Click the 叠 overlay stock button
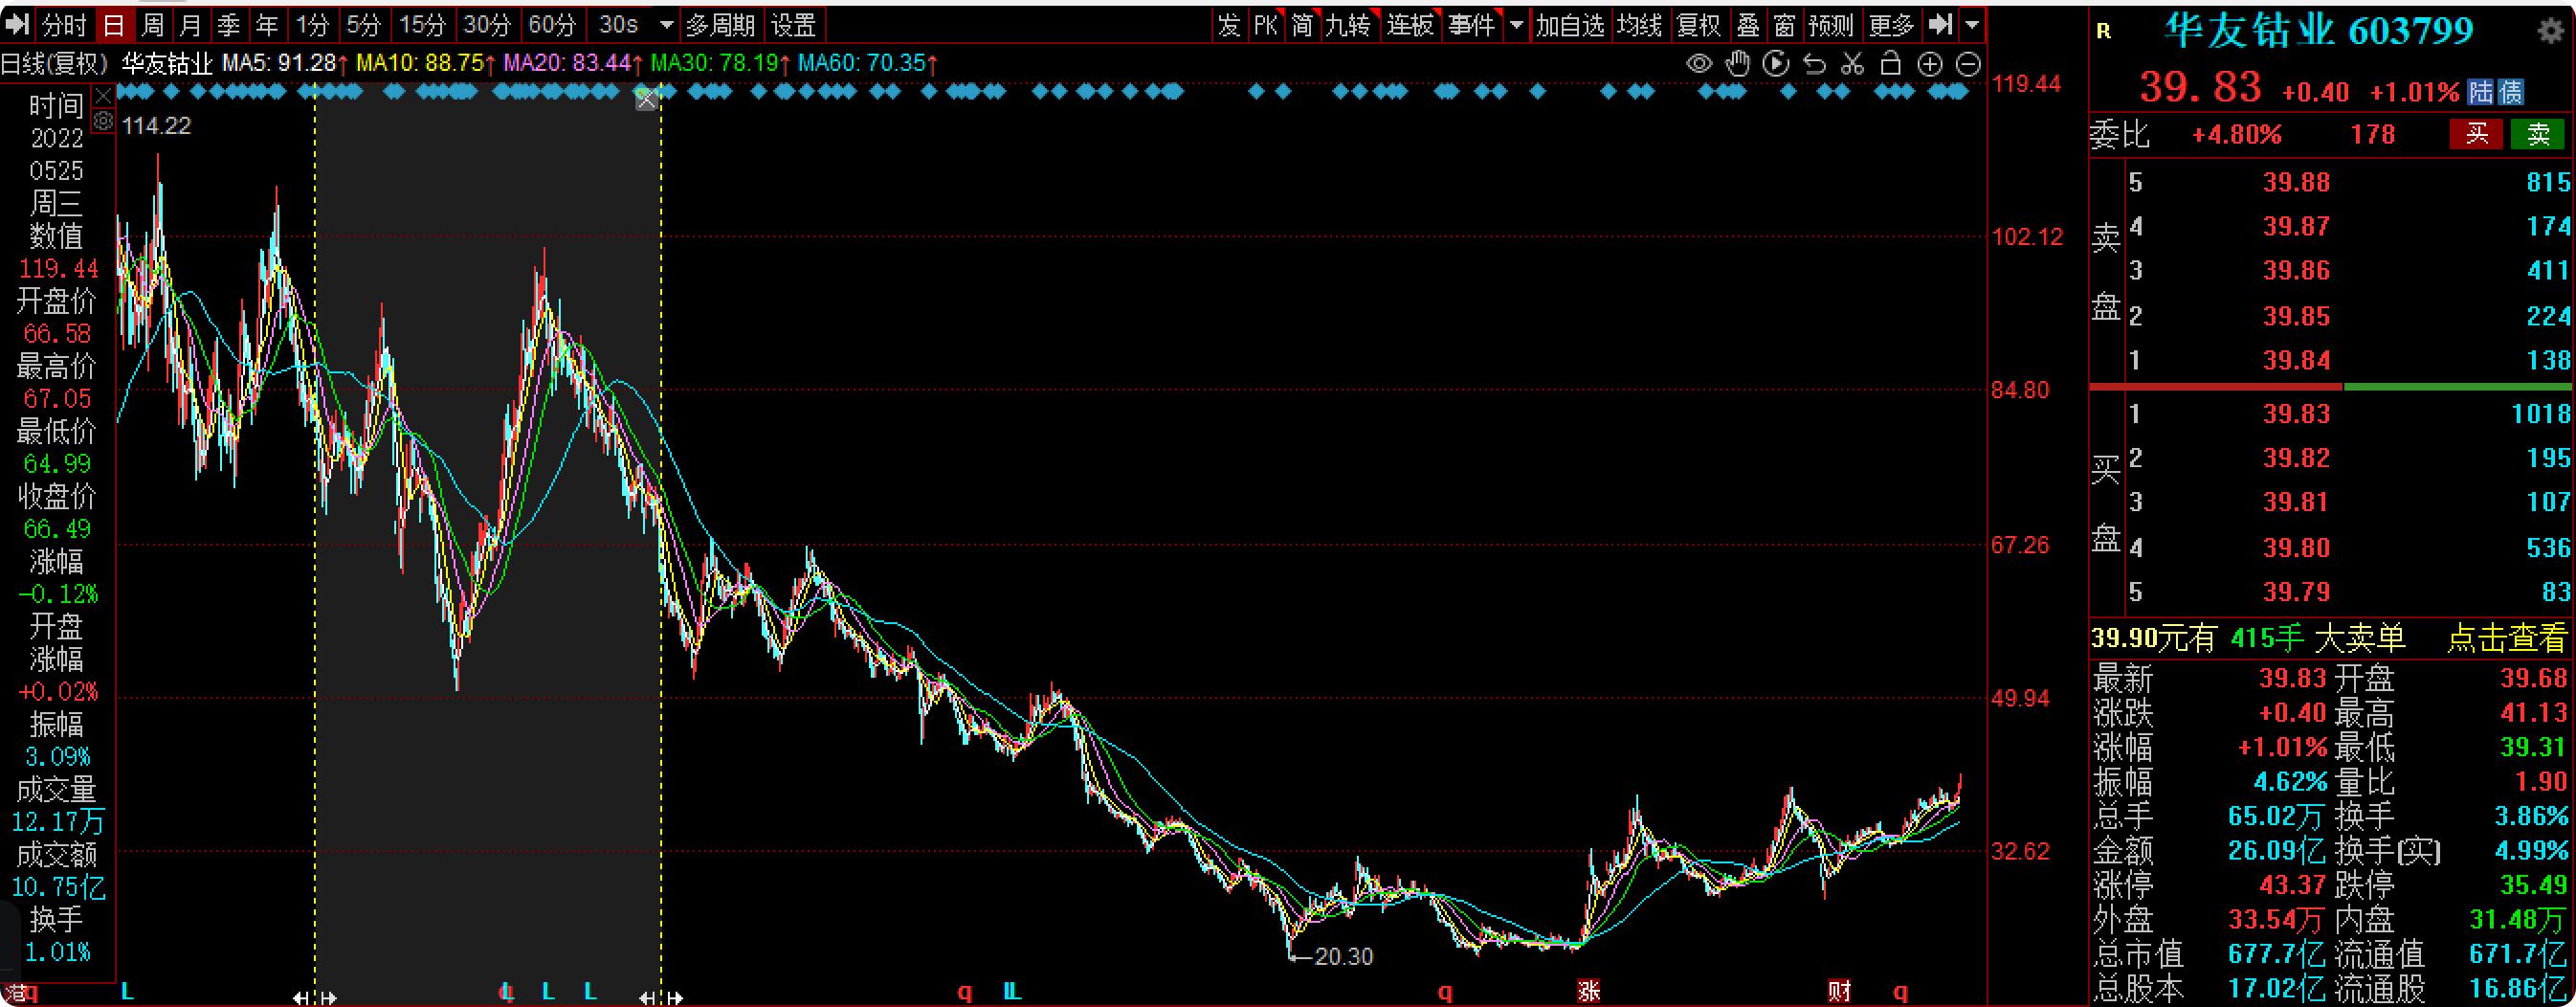Image resolution: width=2576 pixels, height=1007 pixels. [1747, 24]
